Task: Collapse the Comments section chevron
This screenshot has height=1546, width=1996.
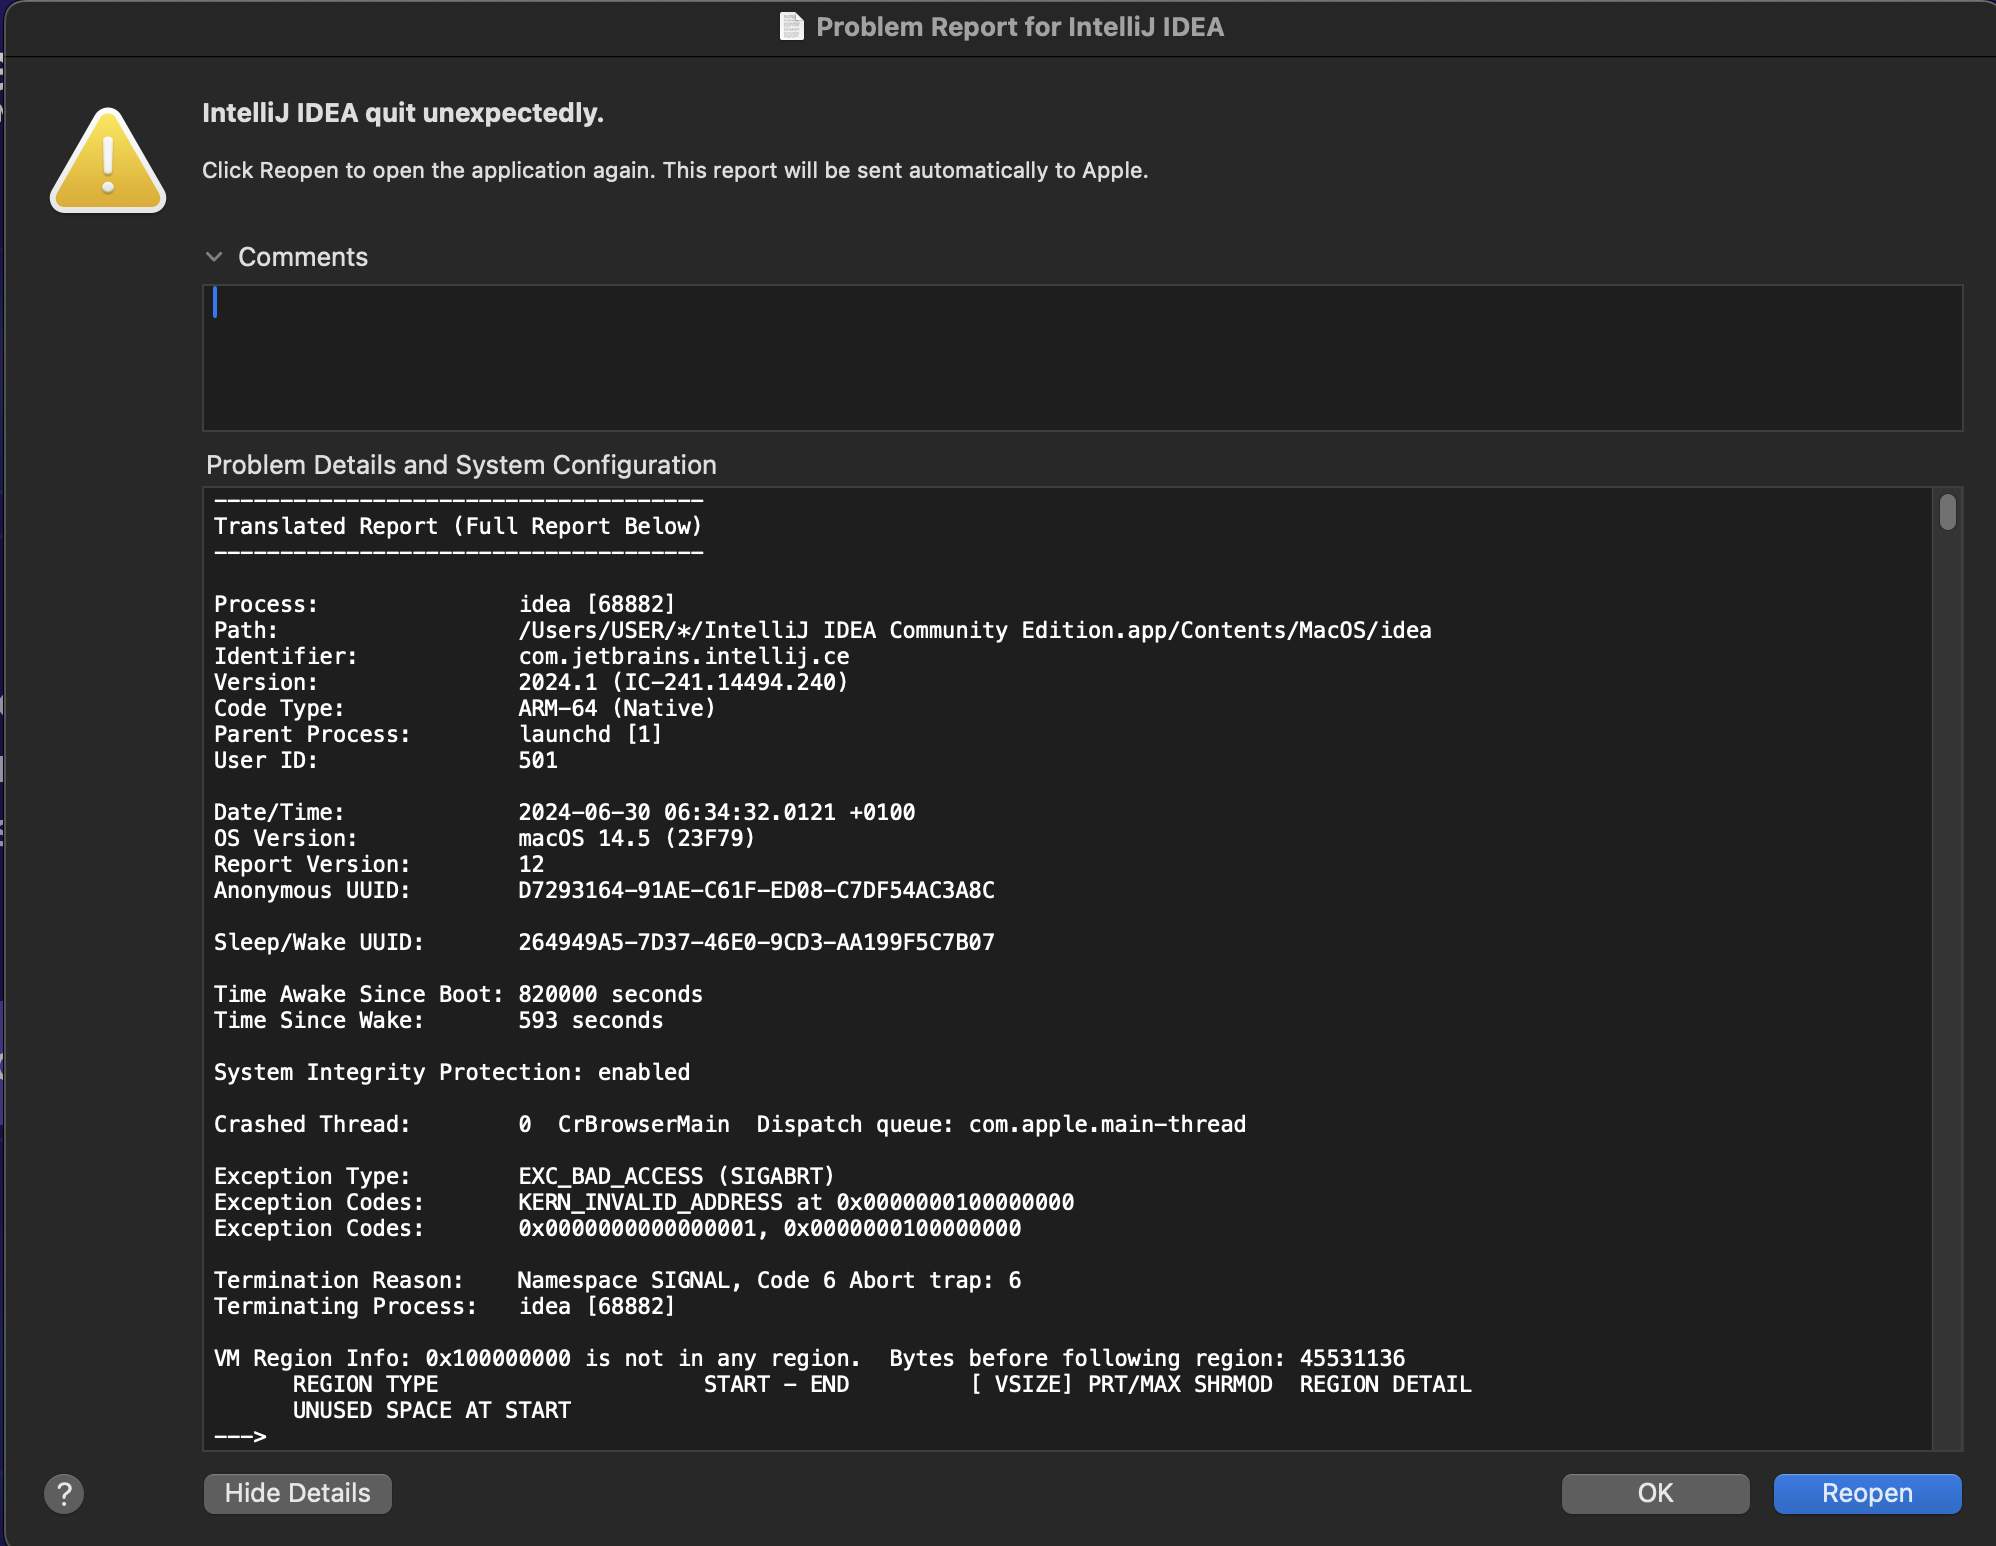Action: [213, 257]
